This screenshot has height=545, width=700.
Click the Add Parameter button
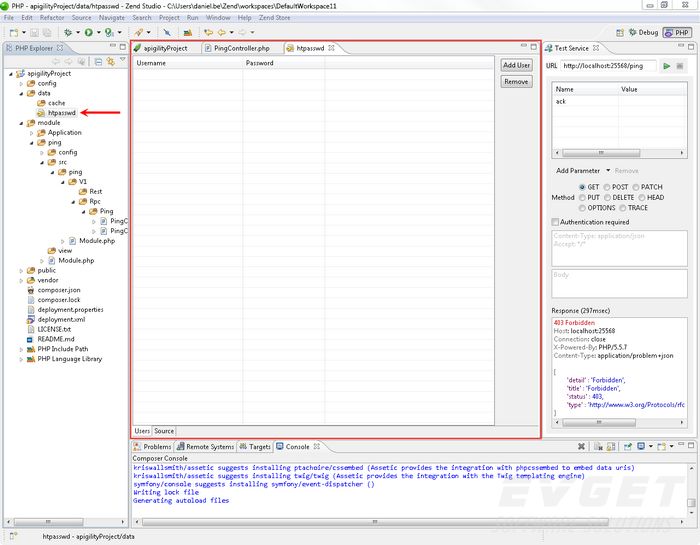pos(578,171)
